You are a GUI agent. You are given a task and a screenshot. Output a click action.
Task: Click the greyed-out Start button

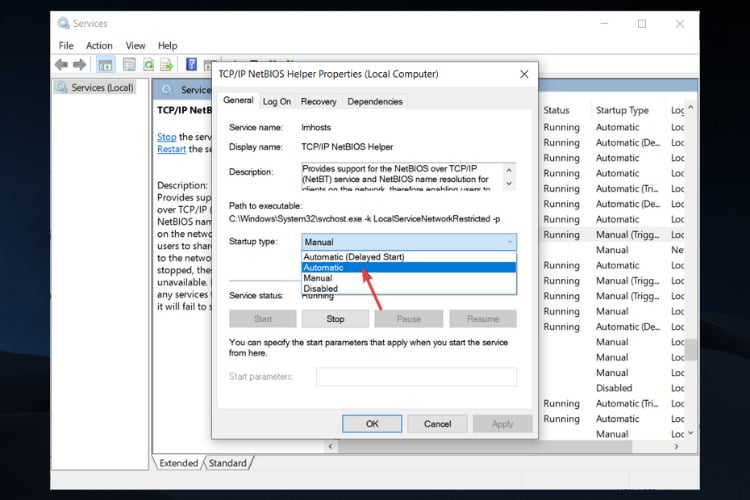pyautogui.click(x=263, y=319)
